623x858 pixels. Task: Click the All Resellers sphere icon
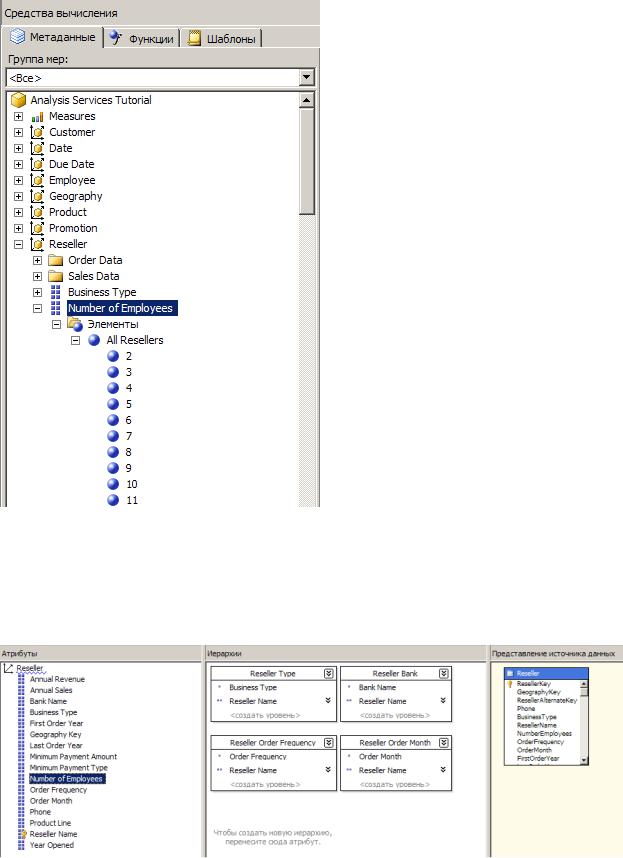pyautogui.click(x=94, y=340)
